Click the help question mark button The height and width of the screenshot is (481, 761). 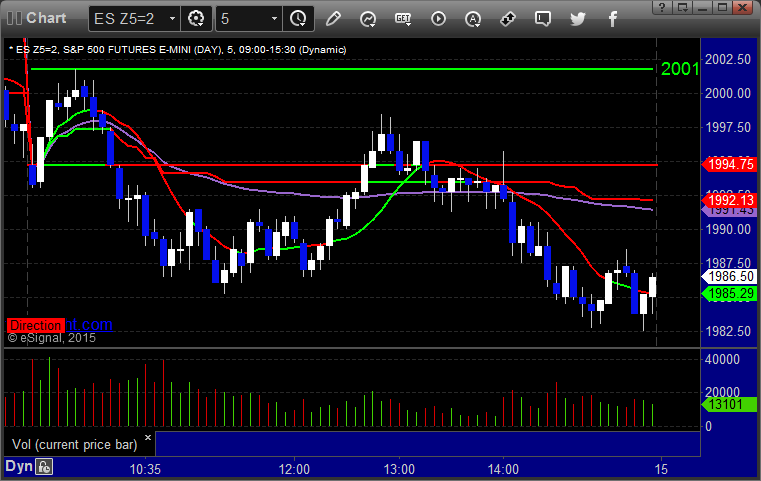(x=662, y=7)
